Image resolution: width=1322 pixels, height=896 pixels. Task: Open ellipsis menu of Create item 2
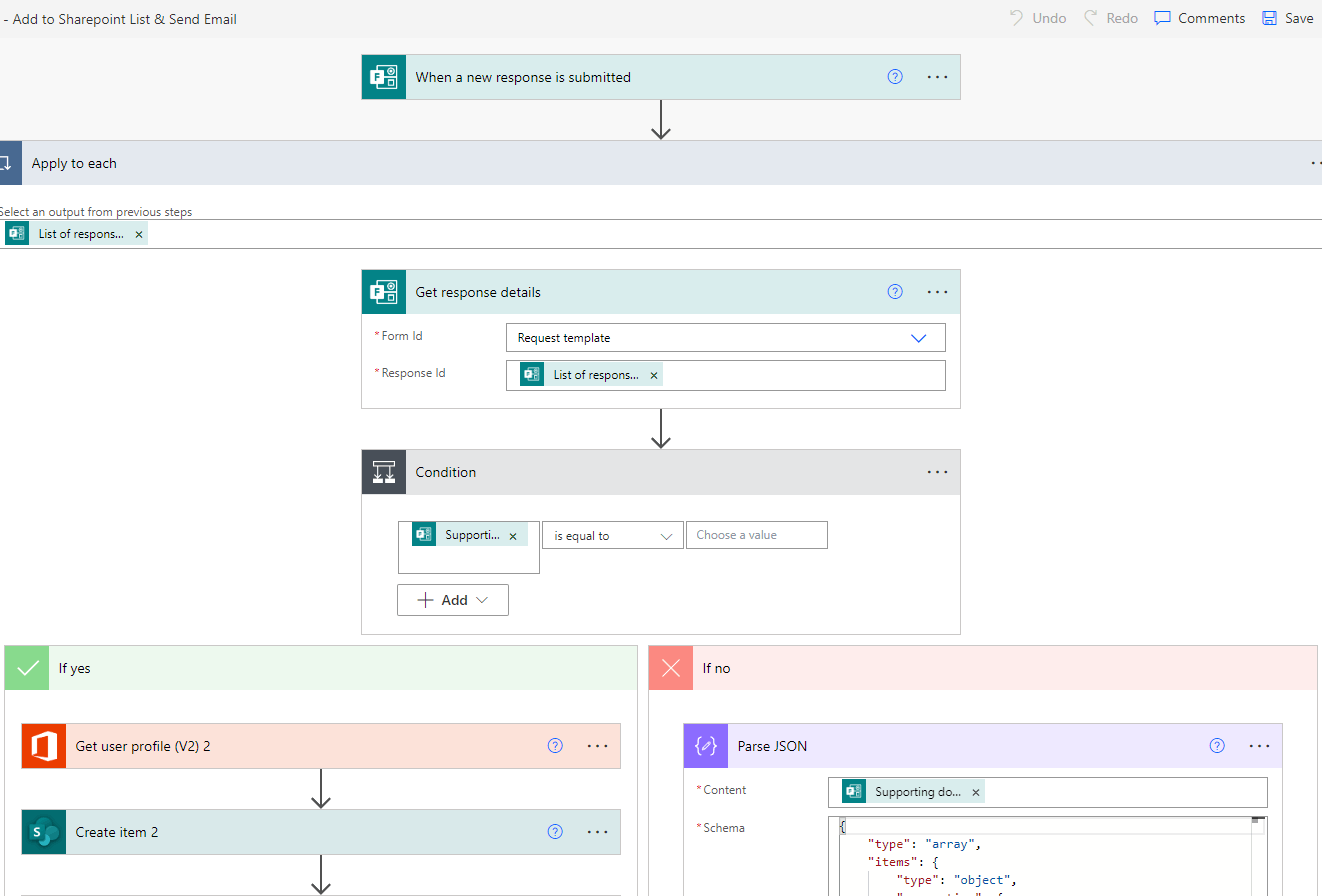pyautogui.click(x=597, y=832)
